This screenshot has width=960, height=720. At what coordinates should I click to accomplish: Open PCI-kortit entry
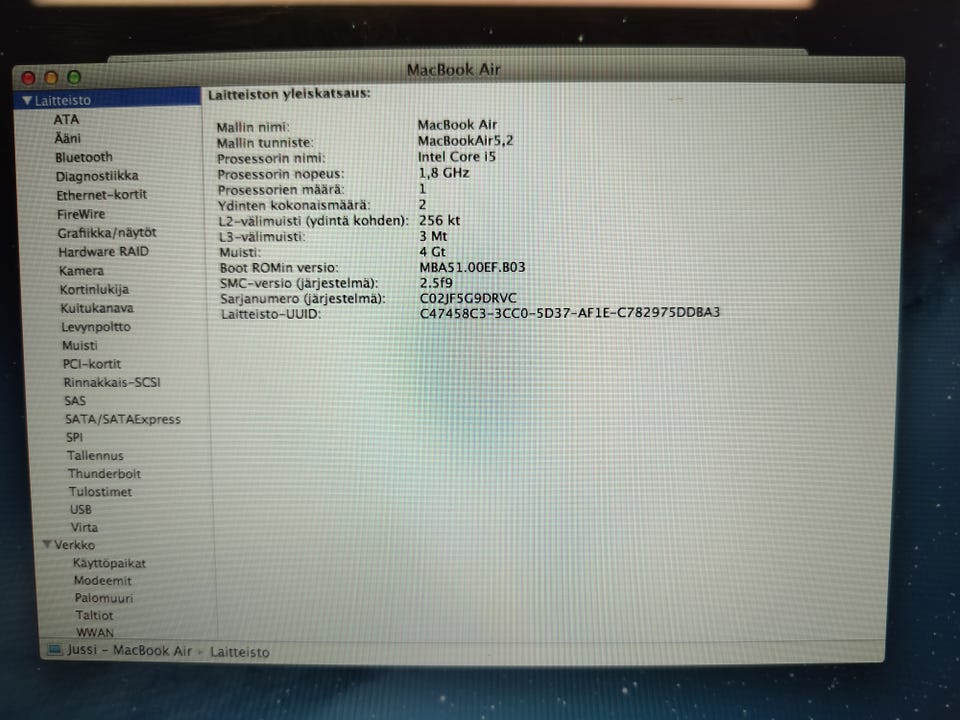92,364
